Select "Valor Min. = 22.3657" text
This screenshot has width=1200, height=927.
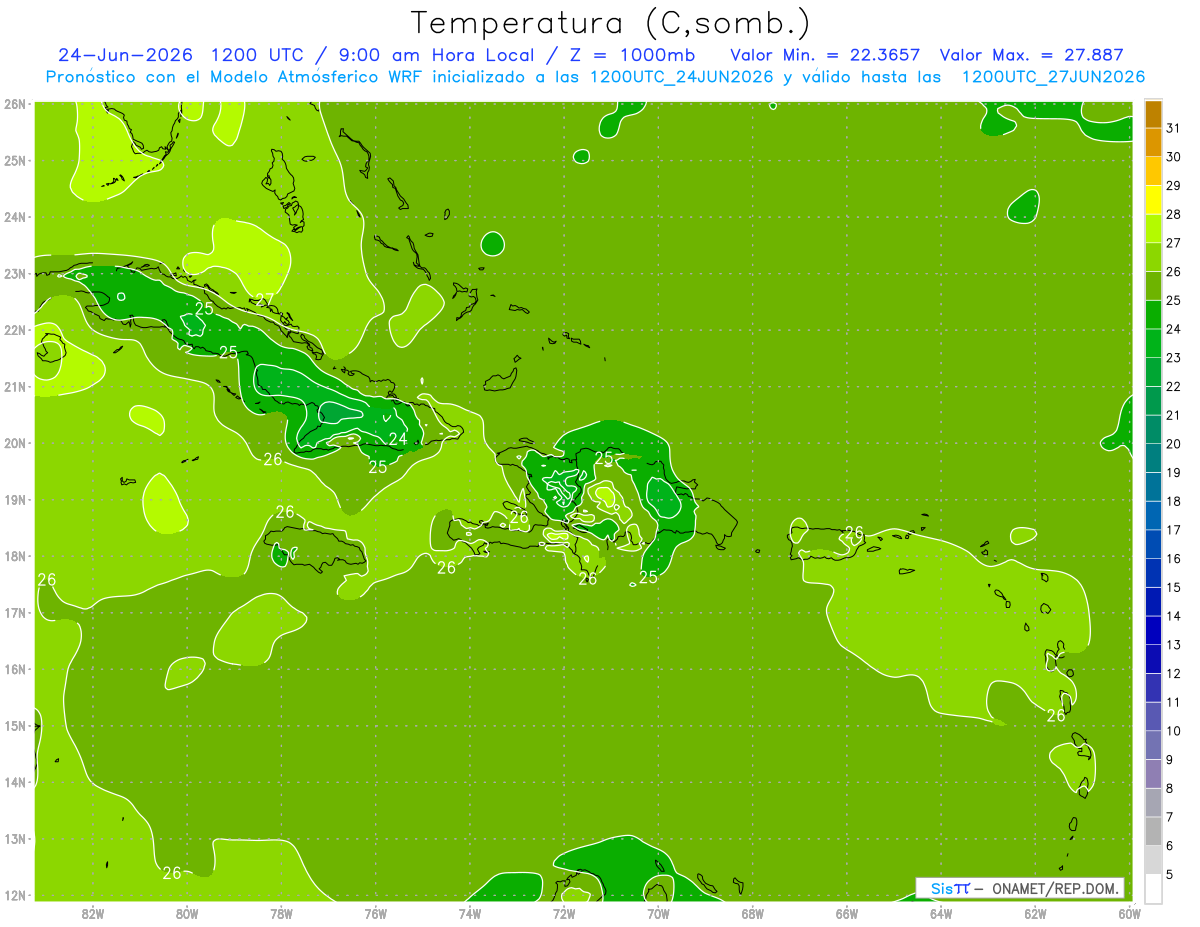point(826,55)
